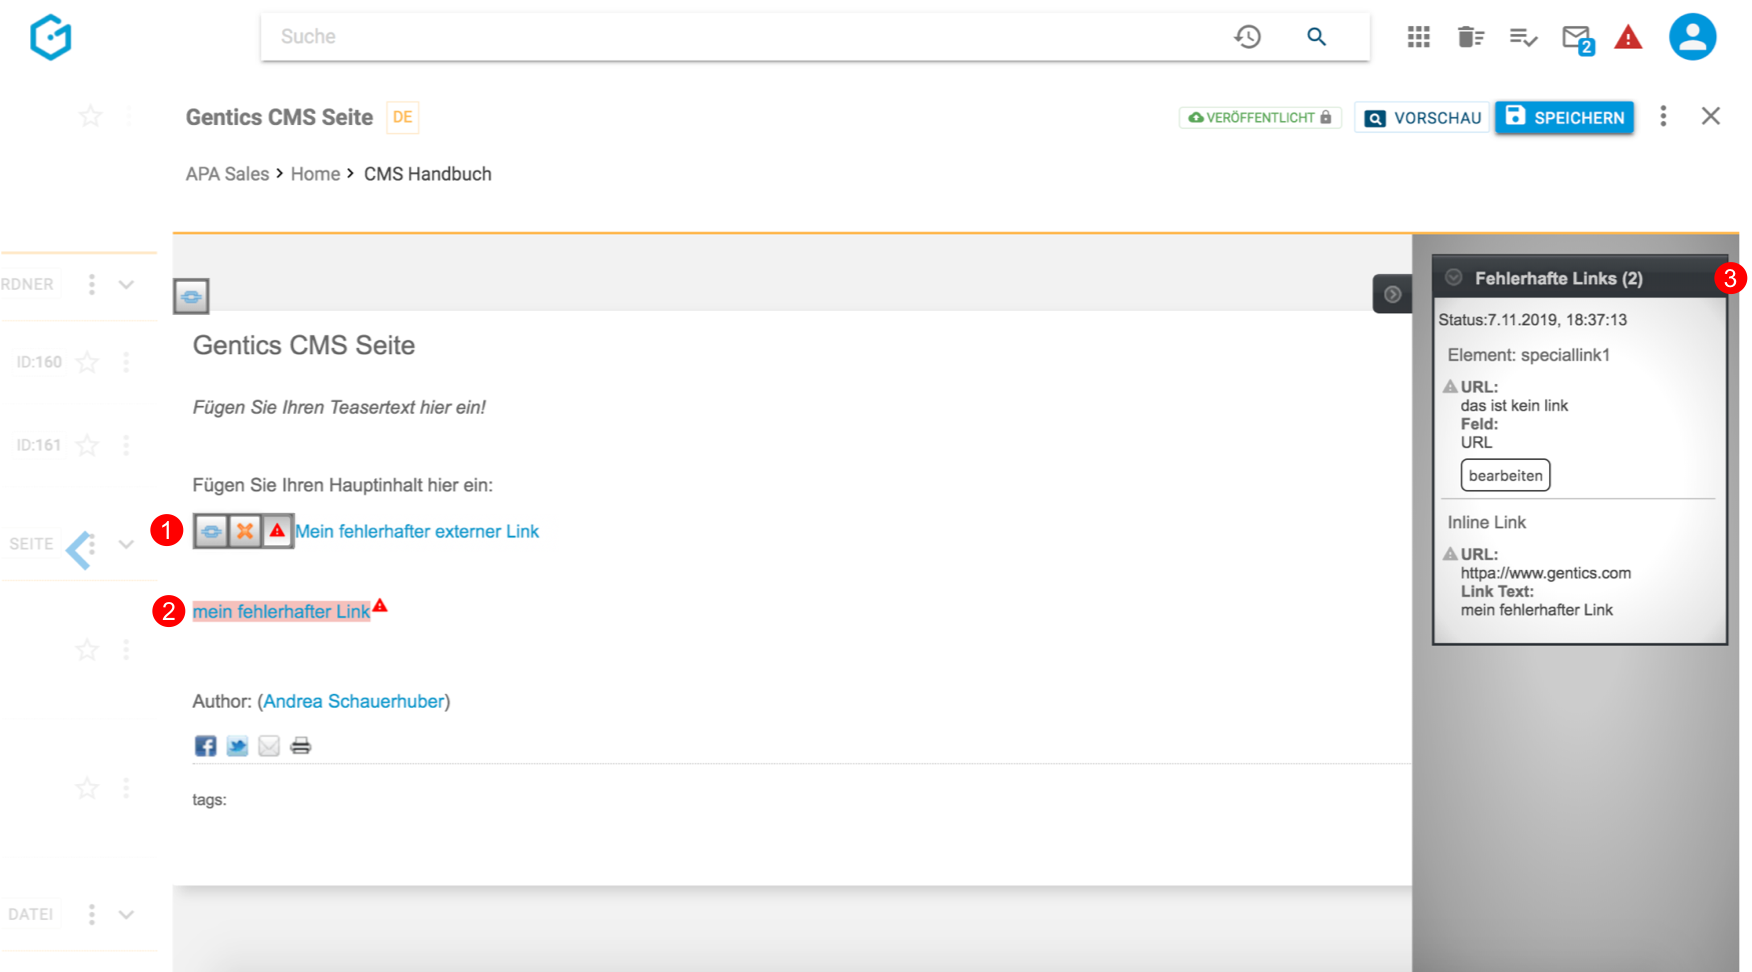Click the SPEICHERN save button

point(1564,117)
